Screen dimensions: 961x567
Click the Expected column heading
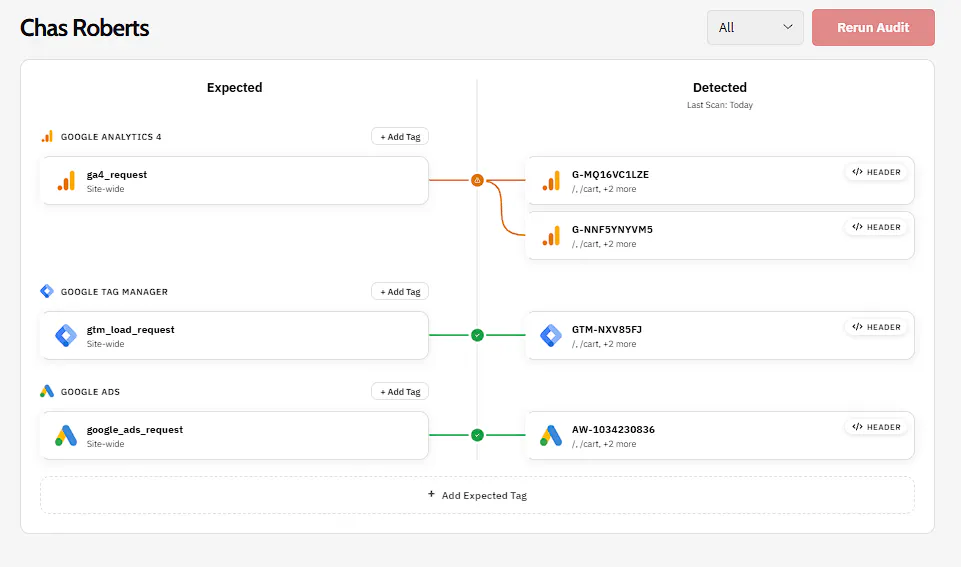[x=234, y=88]
